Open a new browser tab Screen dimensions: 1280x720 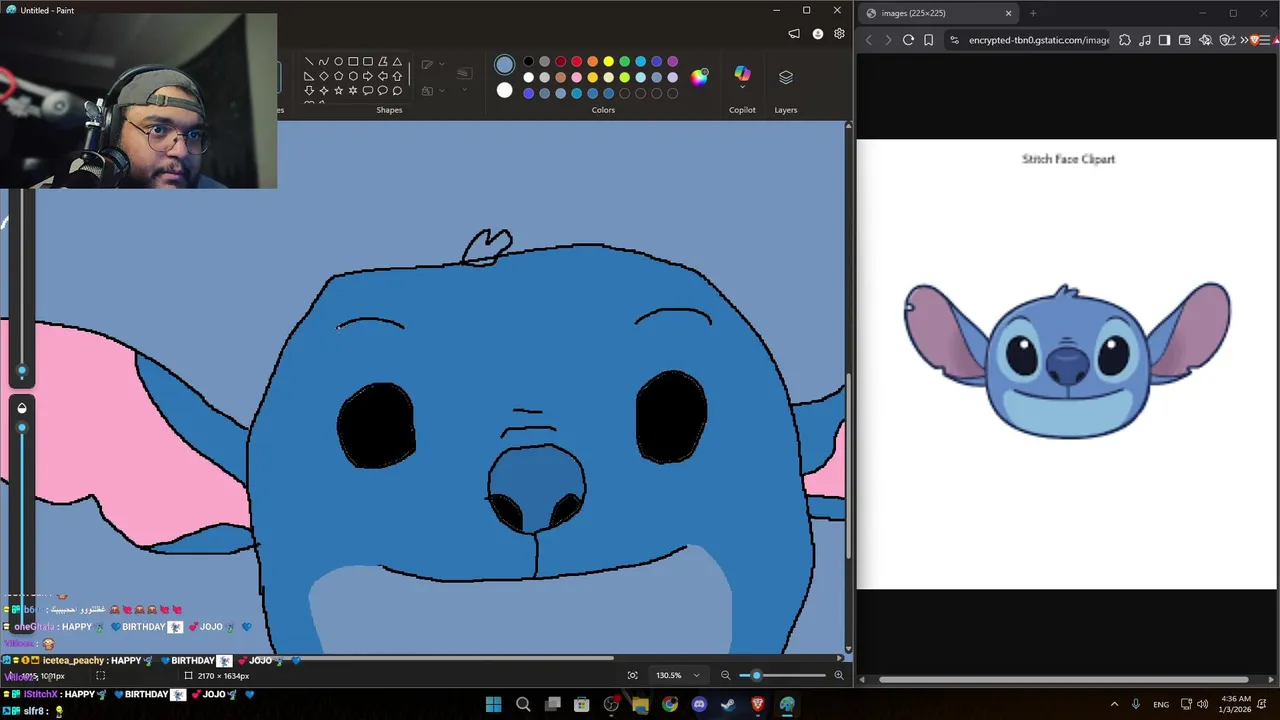point(1033,13)
